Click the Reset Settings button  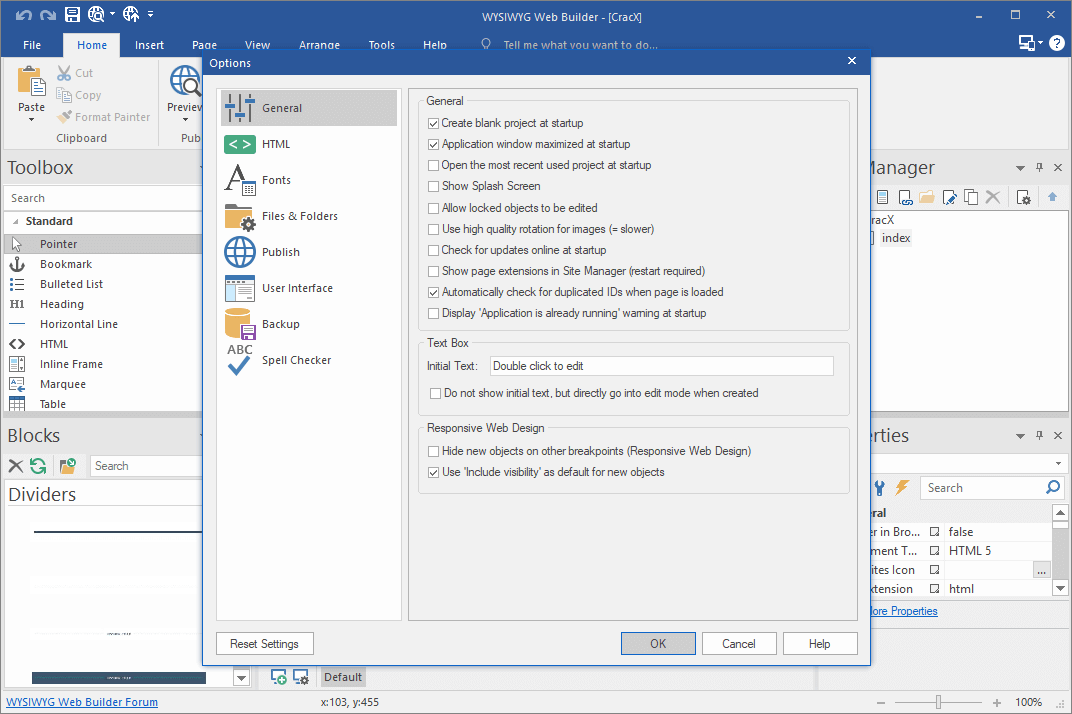click(x=265, y=644)
